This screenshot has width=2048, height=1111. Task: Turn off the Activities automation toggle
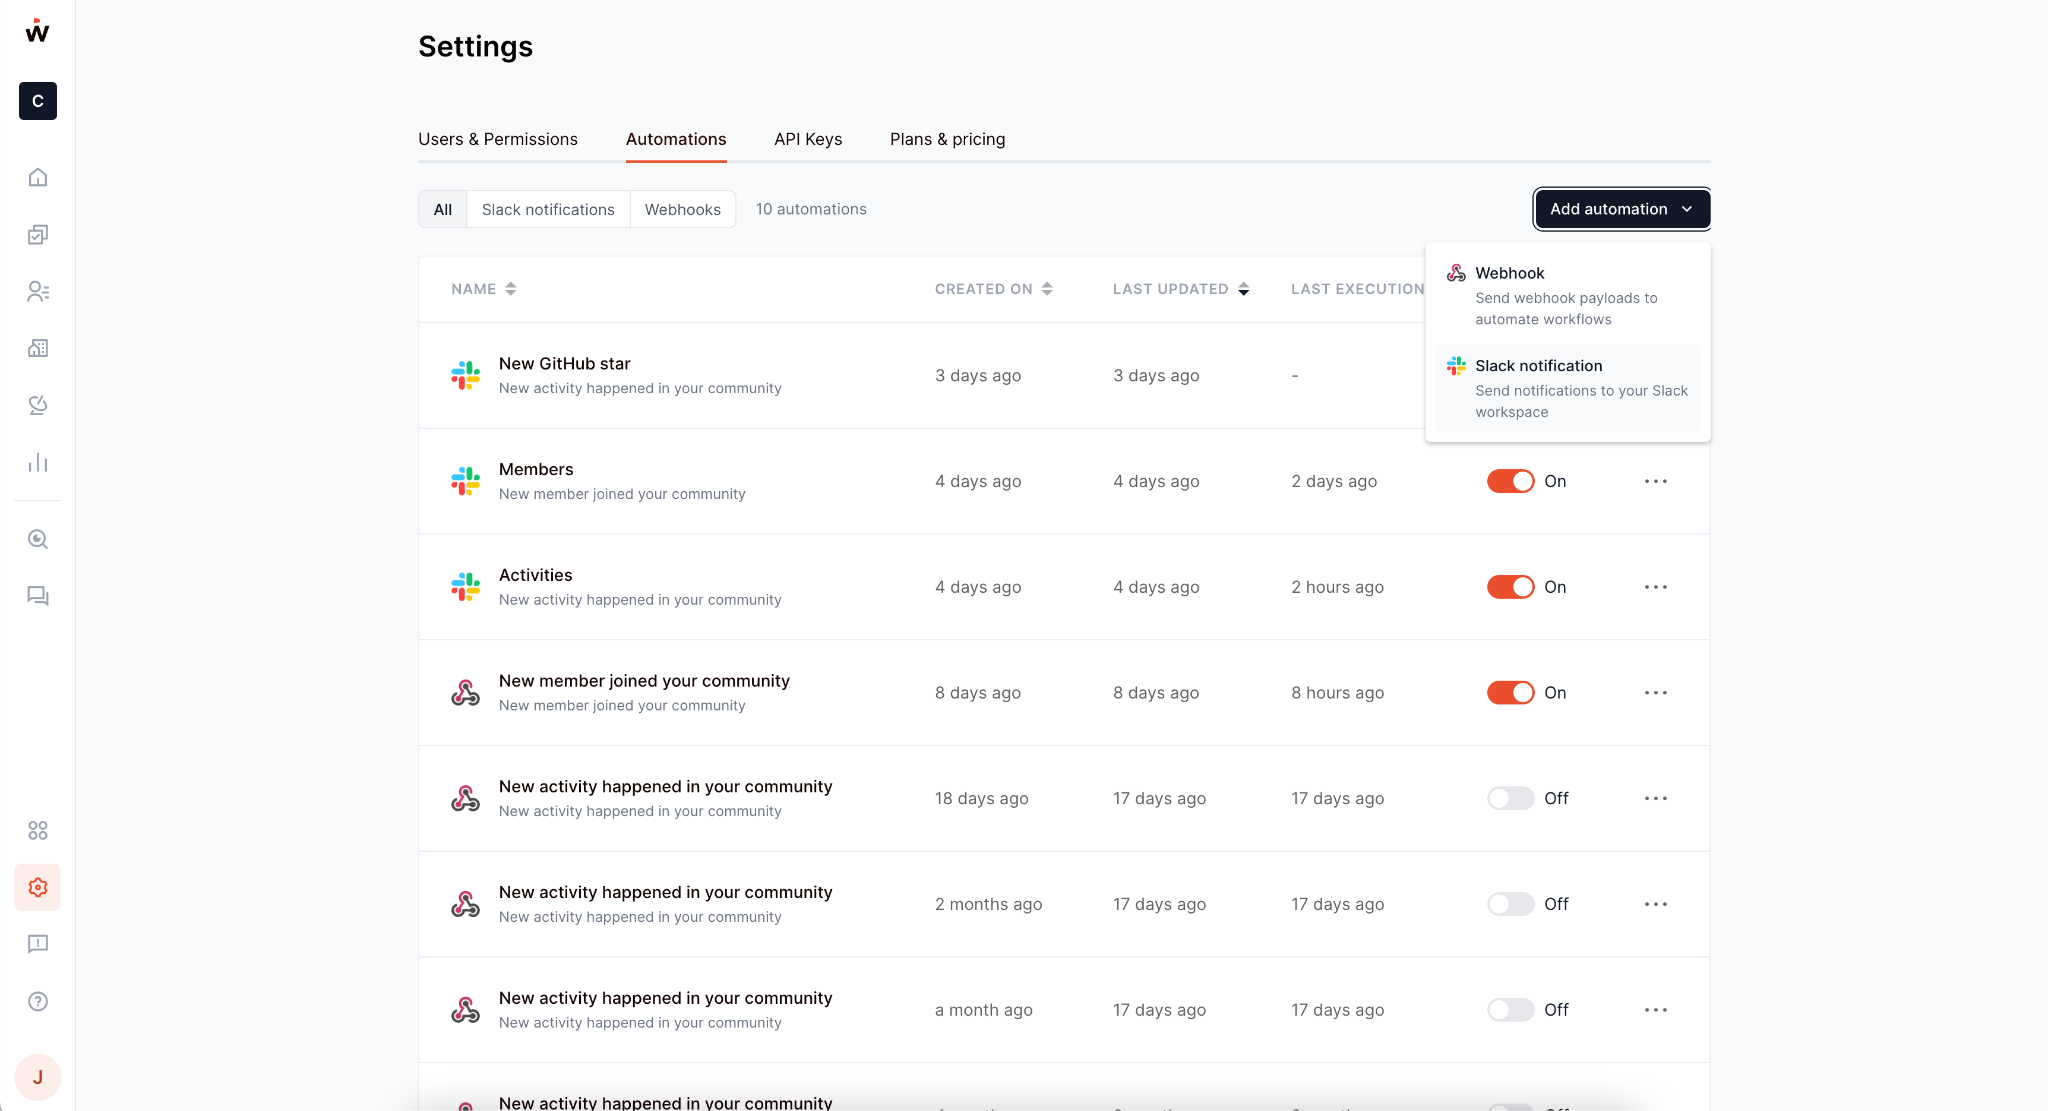click(x=1510, y=587)
